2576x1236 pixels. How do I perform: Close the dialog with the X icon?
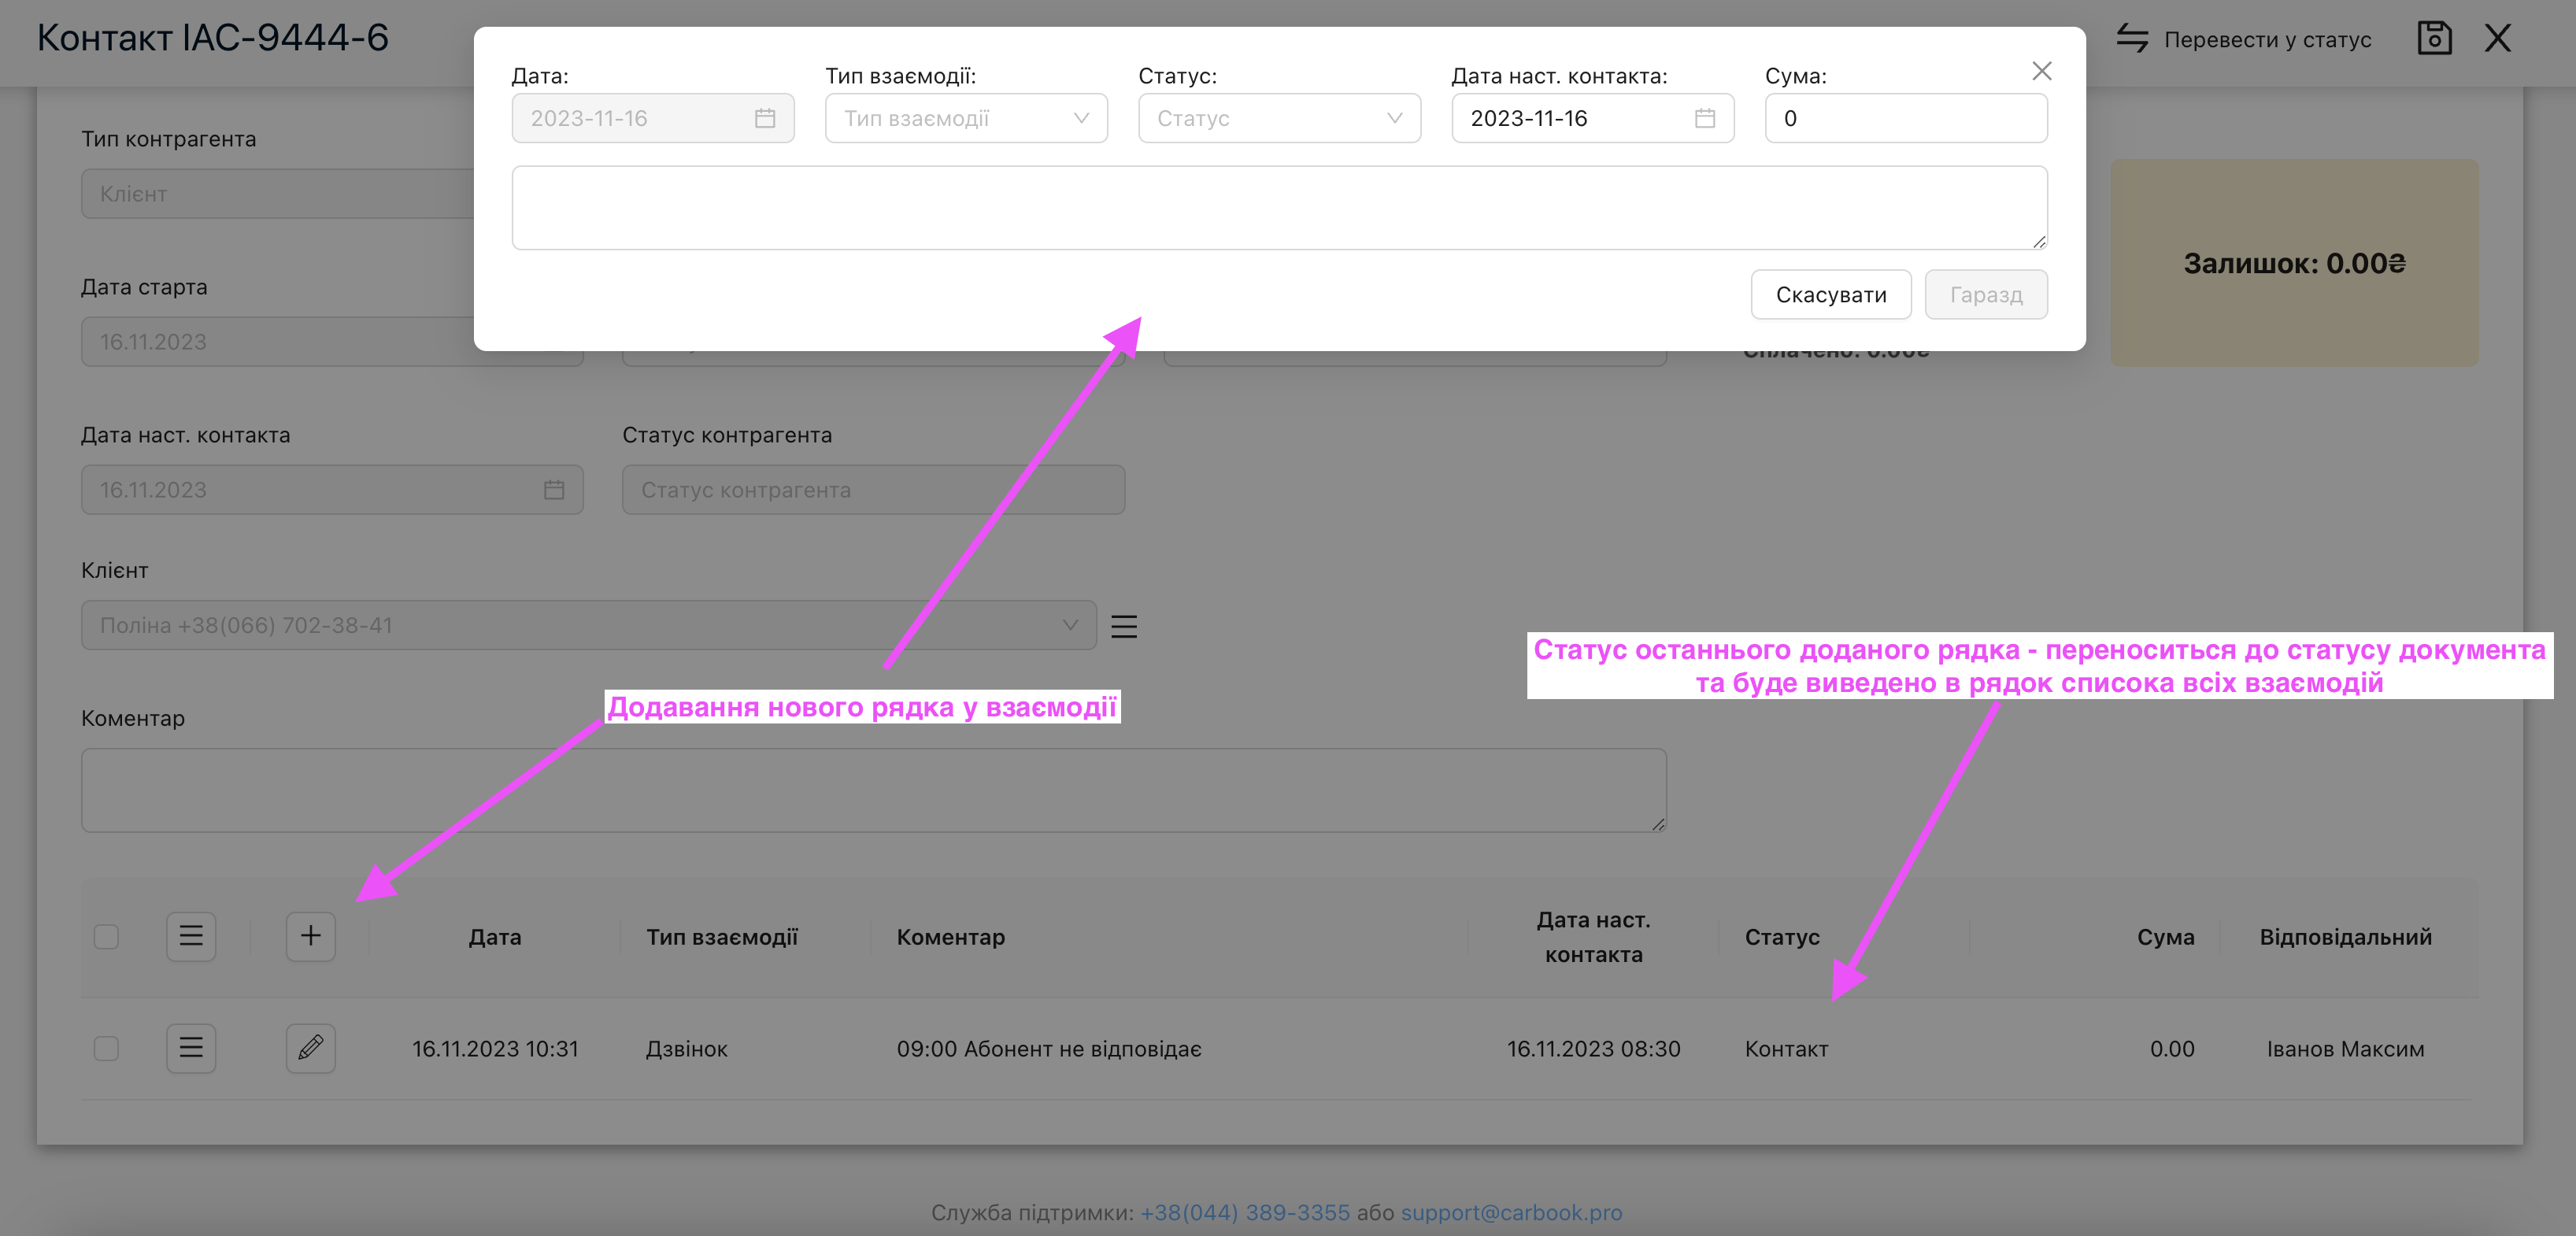pyautogui.click(x=2041, y=71)
